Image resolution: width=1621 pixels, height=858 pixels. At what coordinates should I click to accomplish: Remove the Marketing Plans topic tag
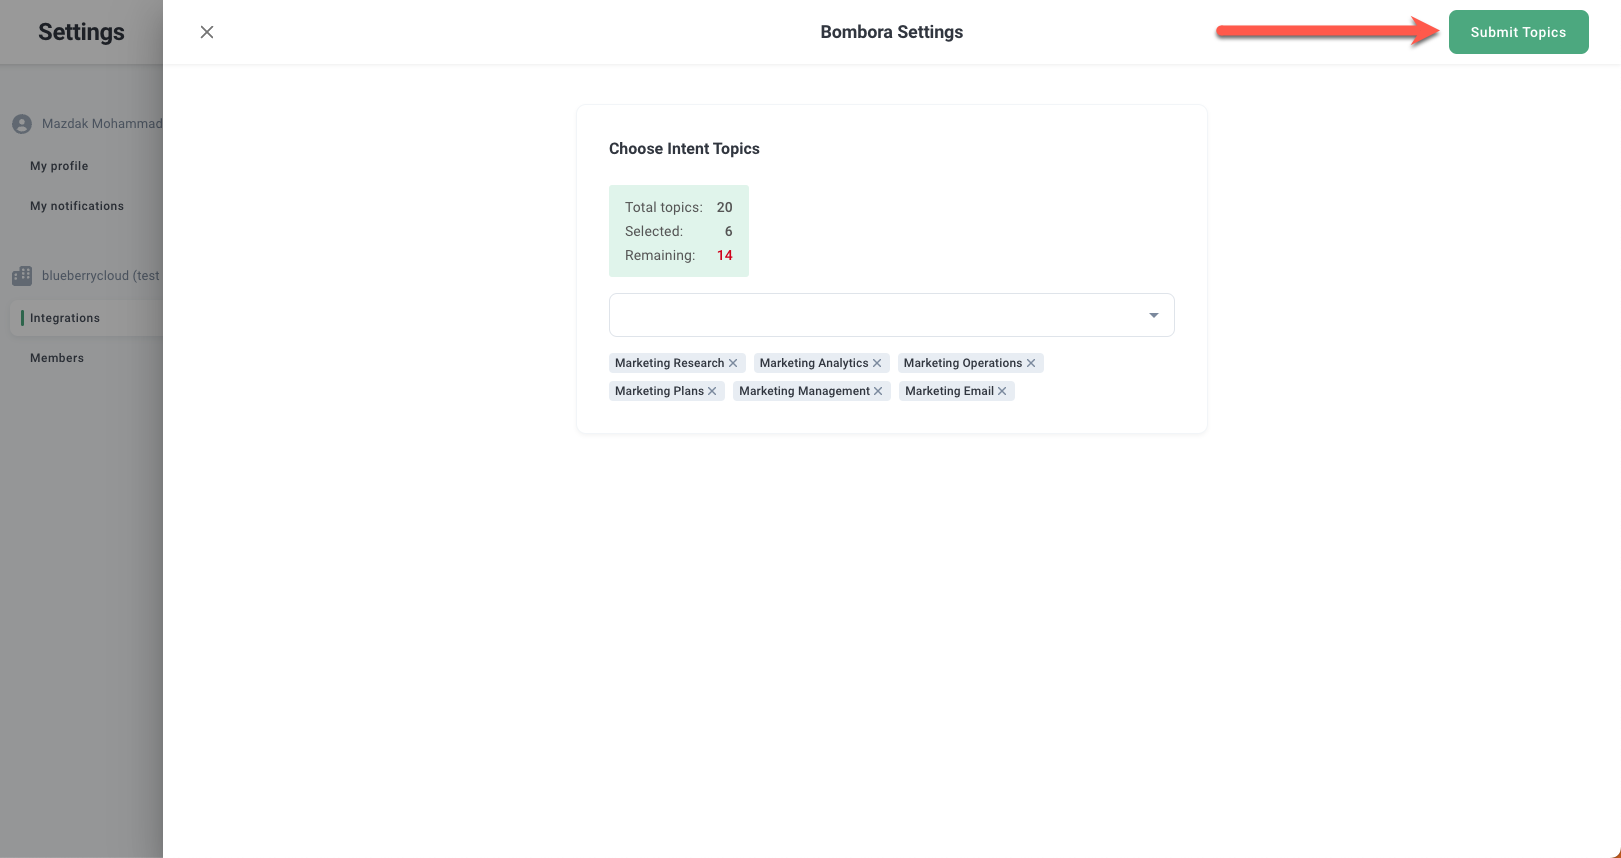(712, 391)
